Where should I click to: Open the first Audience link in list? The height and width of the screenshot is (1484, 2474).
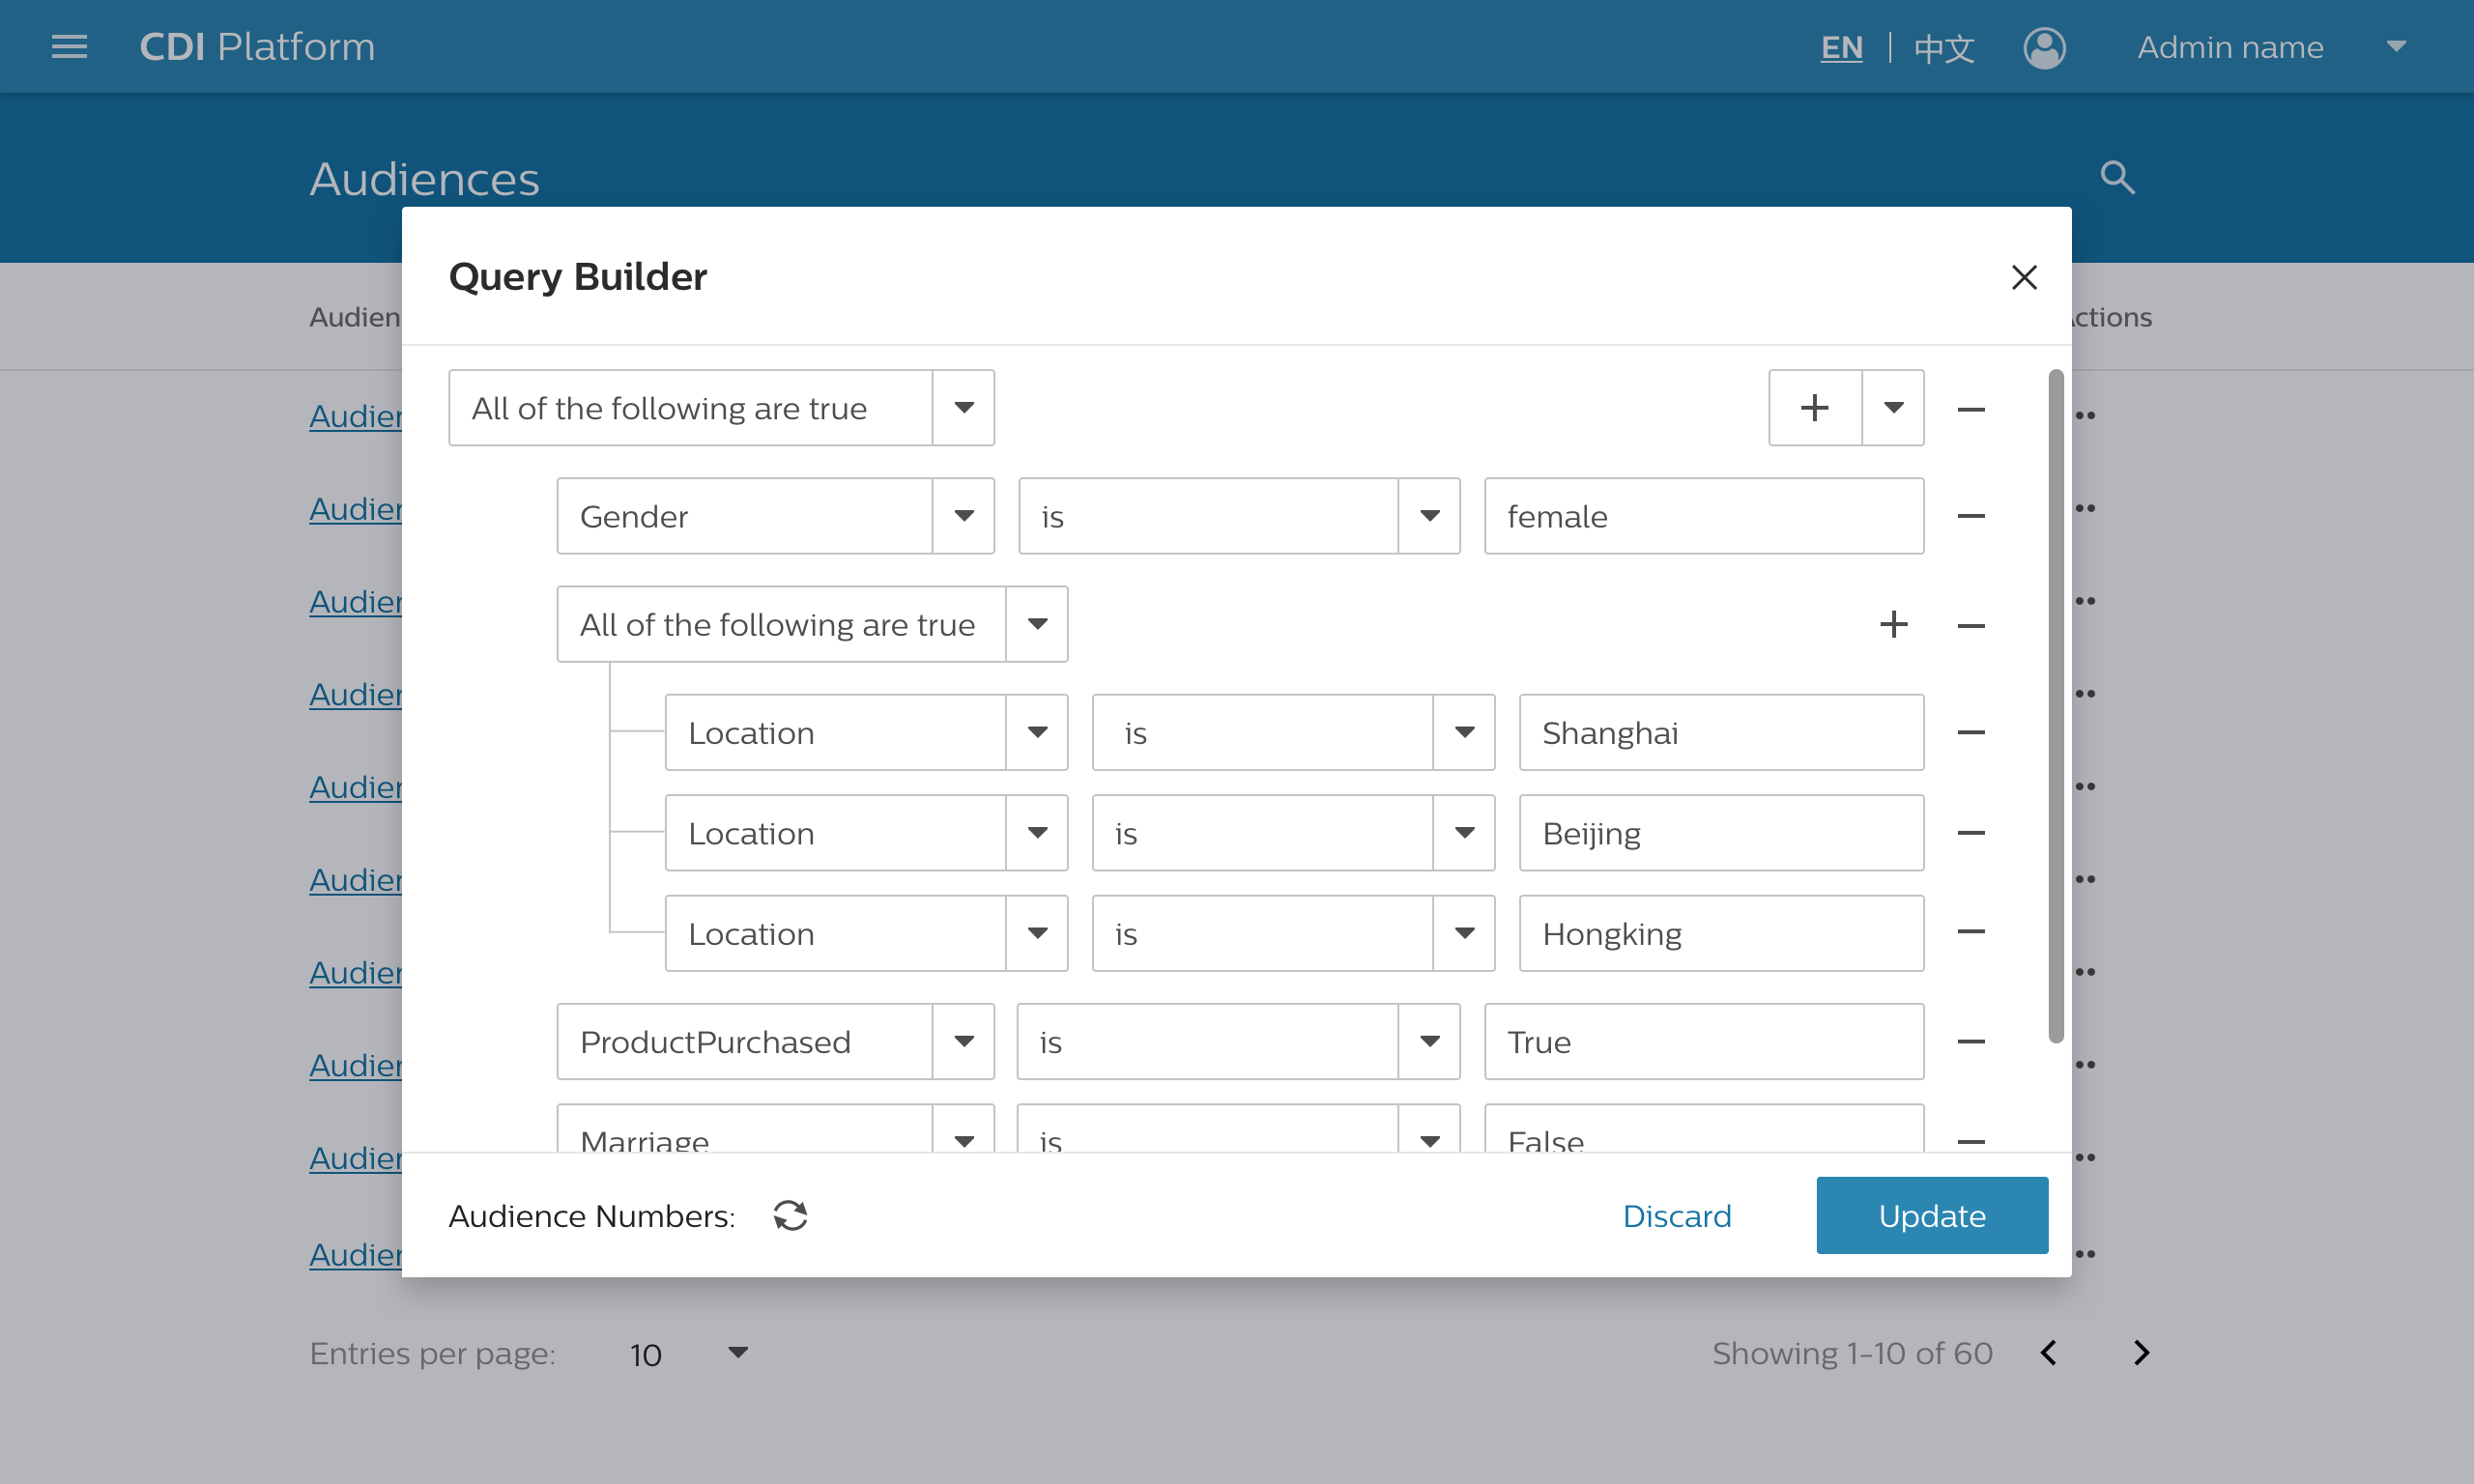click(356, 415)
